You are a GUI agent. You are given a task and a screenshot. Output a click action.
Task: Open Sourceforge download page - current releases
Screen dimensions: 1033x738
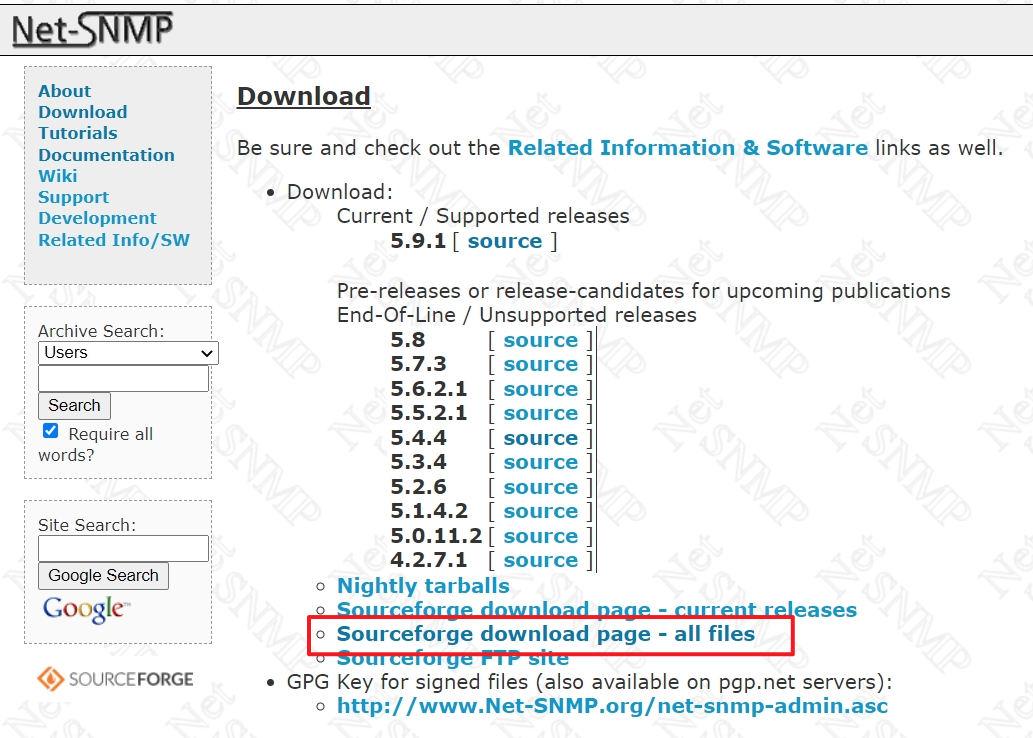[x=597, y=610]
